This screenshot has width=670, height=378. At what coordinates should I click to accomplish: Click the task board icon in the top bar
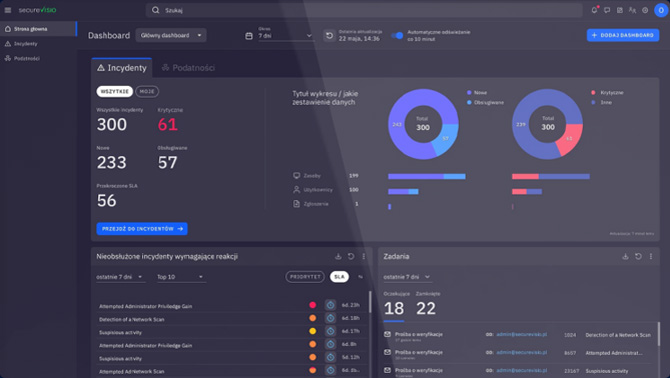pos(620,10)
